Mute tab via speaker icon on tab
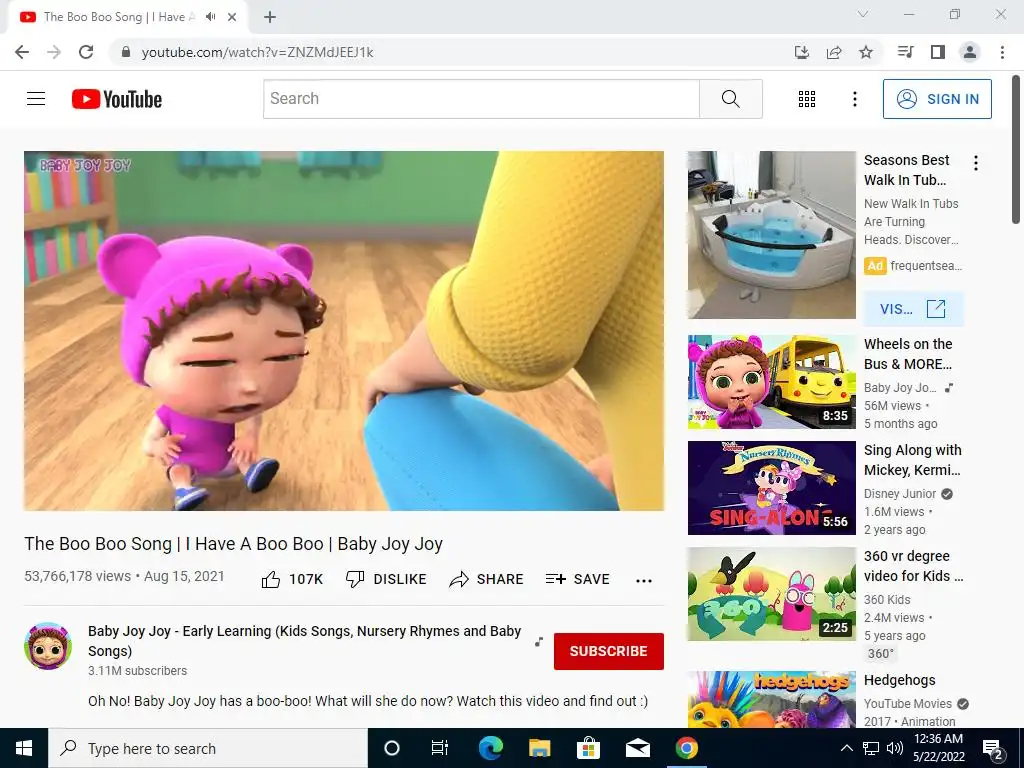The width and height of the screenshot is (1024, 768). 210,17
